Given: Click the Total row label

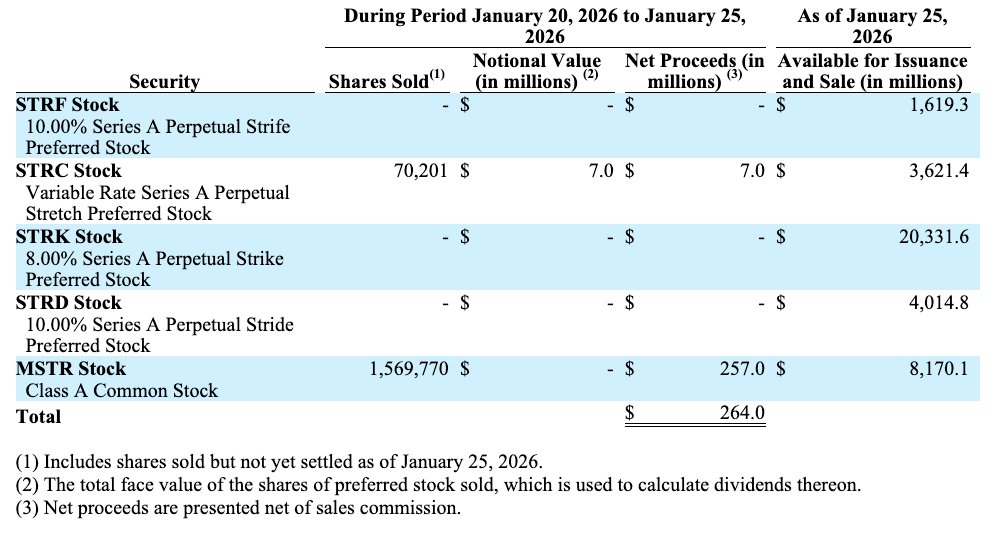Looking at the screenshot, I should tap(38, 416).
